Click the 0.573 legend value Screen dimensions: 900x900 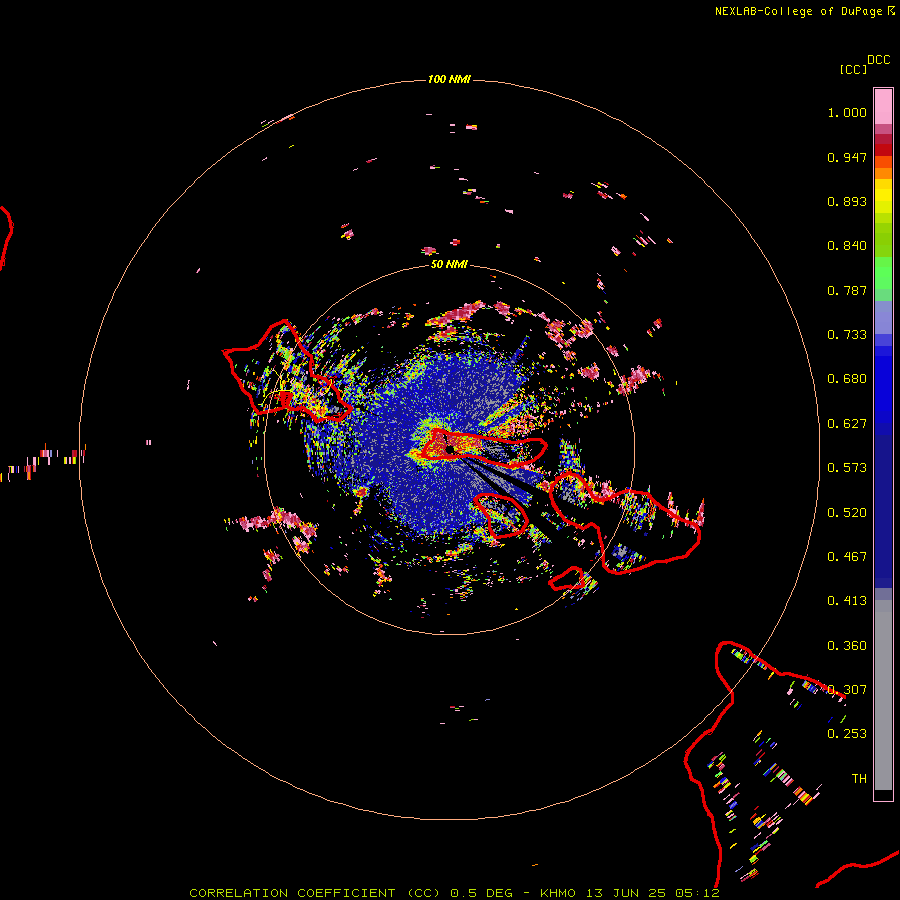tap(847, 468)
